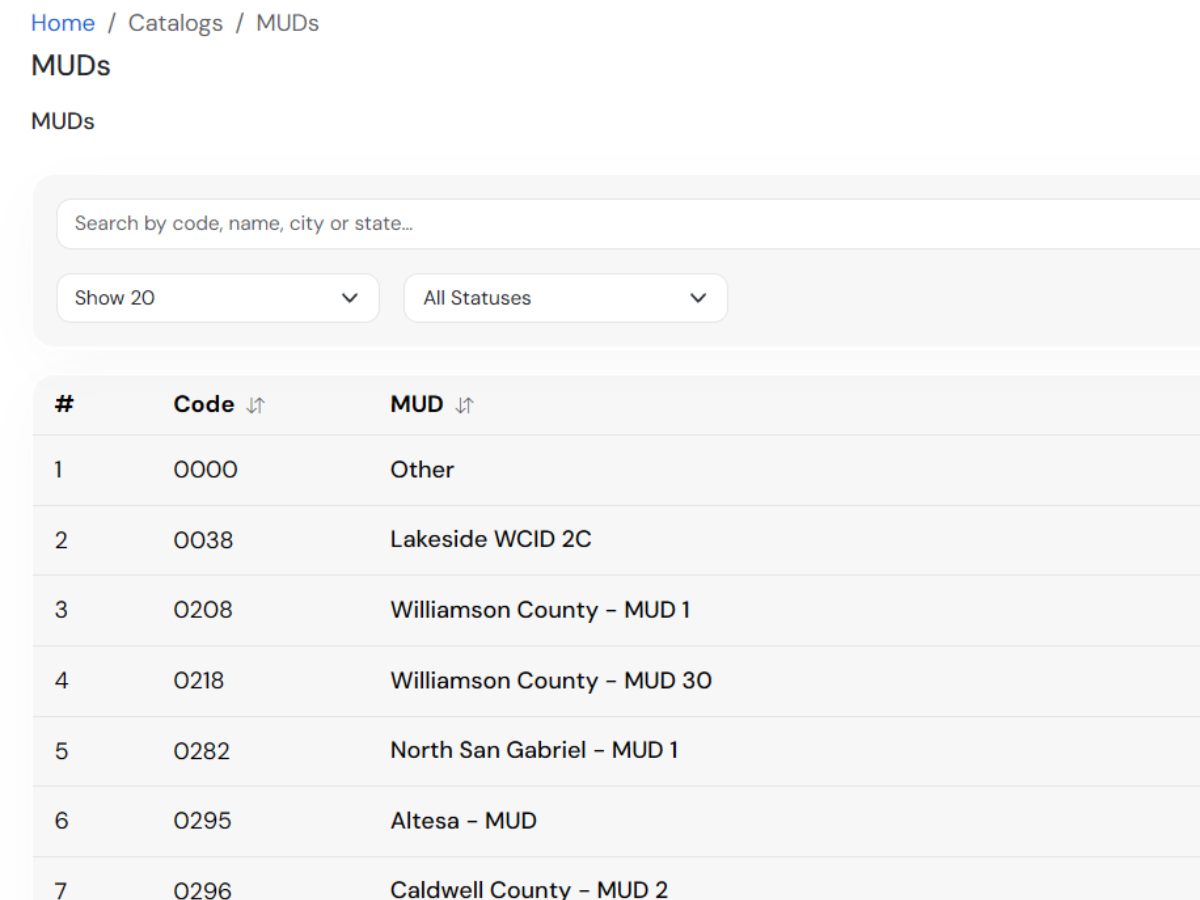The height and width of the screenshot is (900, 1200).
Task: Click the MUD column header
Action: [417, 404]
